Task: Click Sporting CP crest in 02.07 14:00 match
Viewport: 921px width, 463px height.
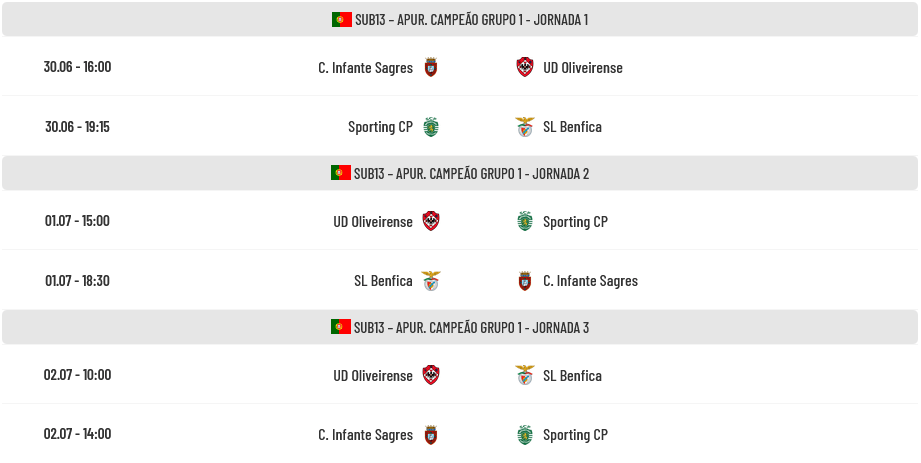Action: (525, 435)
